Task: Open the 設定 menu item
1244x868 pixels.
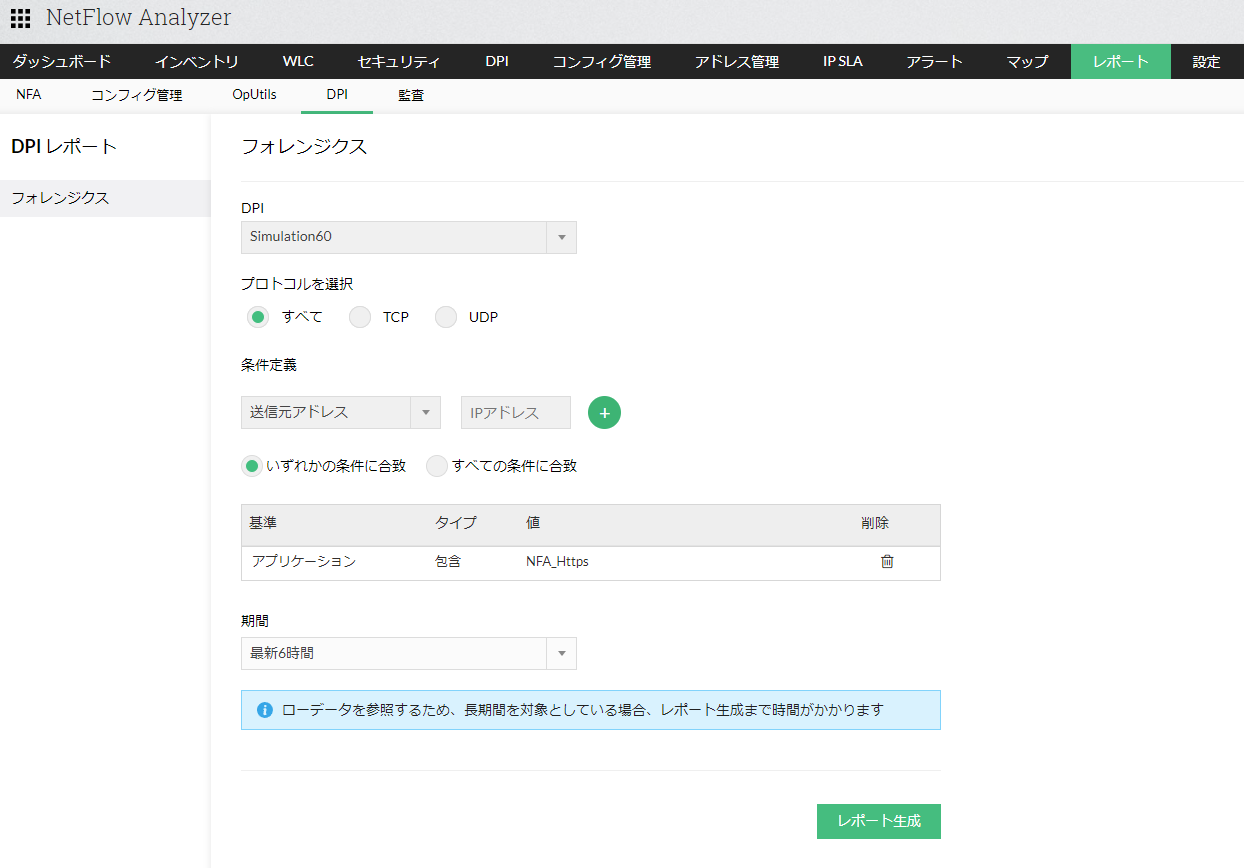Action: coord(1206,62)
